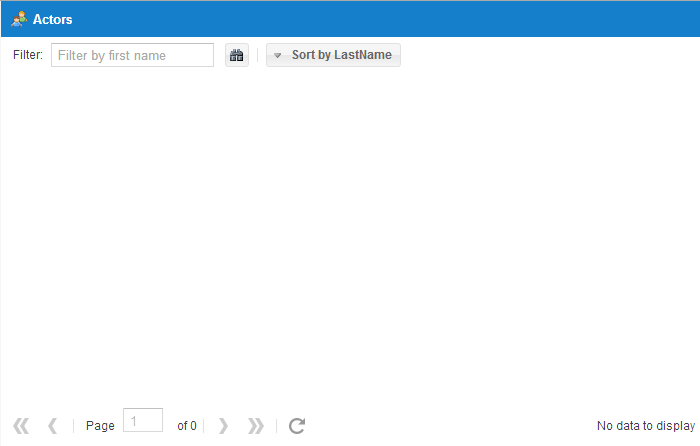Click the page number input box

pos(143,420)
